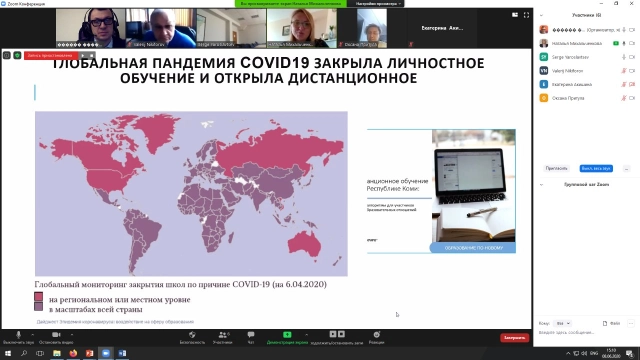Click the world map image on slide
640x360 pixels.
[191, 194]
